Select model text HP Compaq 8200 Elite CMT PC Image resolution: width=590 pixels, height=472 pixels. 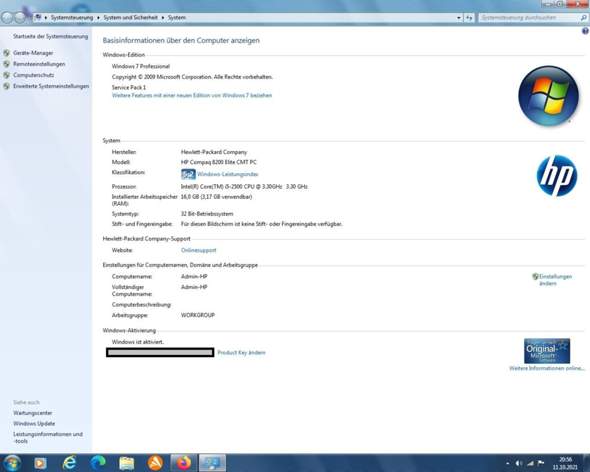219,162
